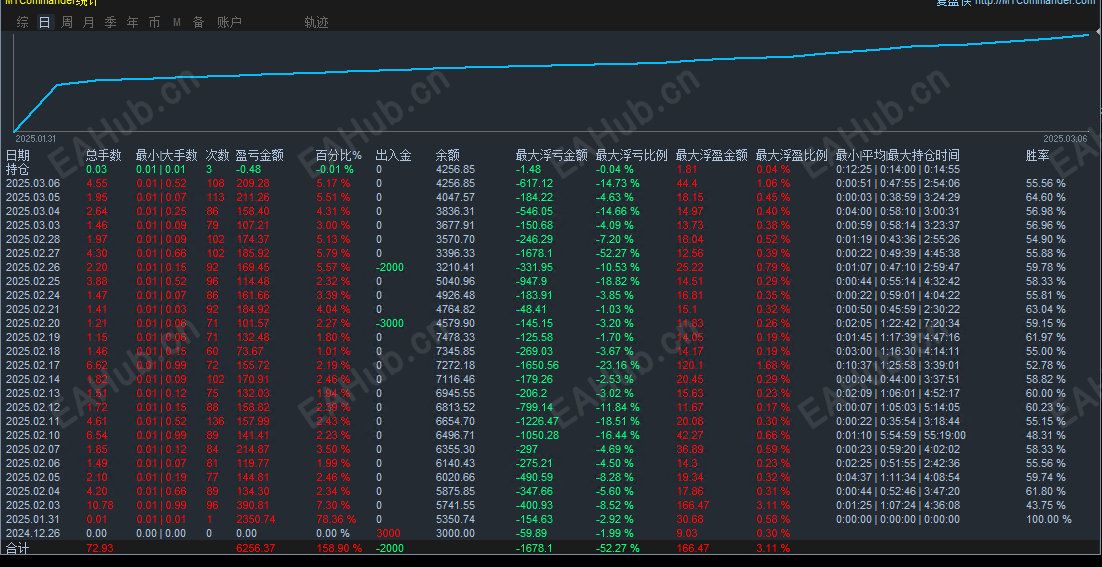Click the 出入金 column header
Image resolution: width=1102 pixels, height=567 pixels.
[x=394, y=155]
